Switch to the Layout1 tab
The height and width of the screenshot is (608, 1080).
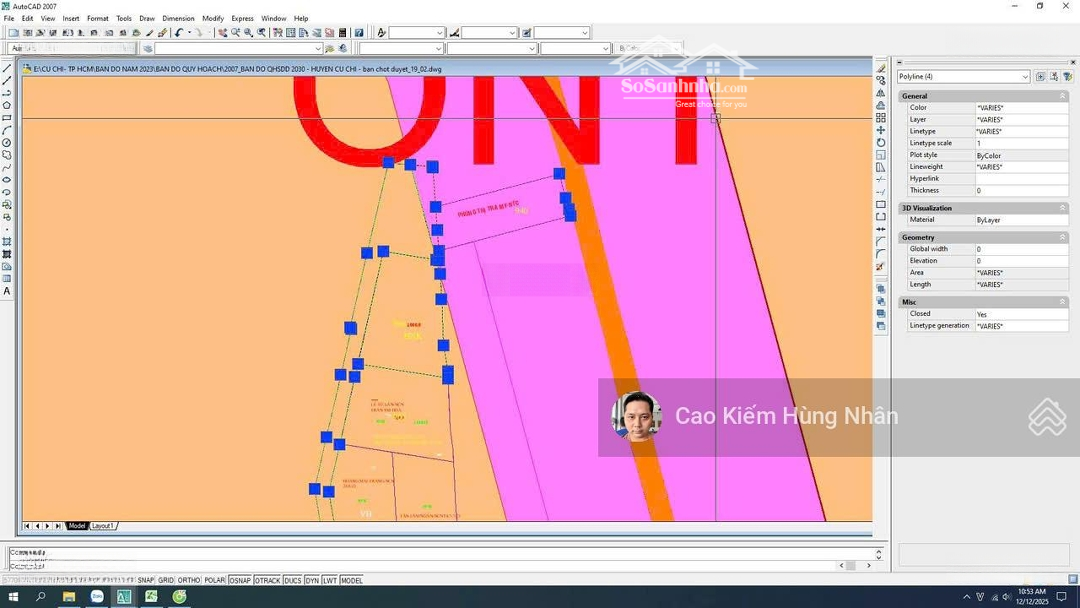103,526
